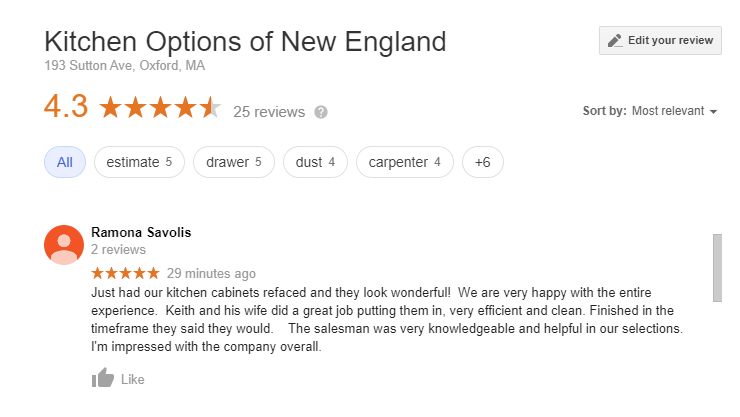Click the Kitchen Options of New England title
Screen dimensions: 740x417
point(245,42)
